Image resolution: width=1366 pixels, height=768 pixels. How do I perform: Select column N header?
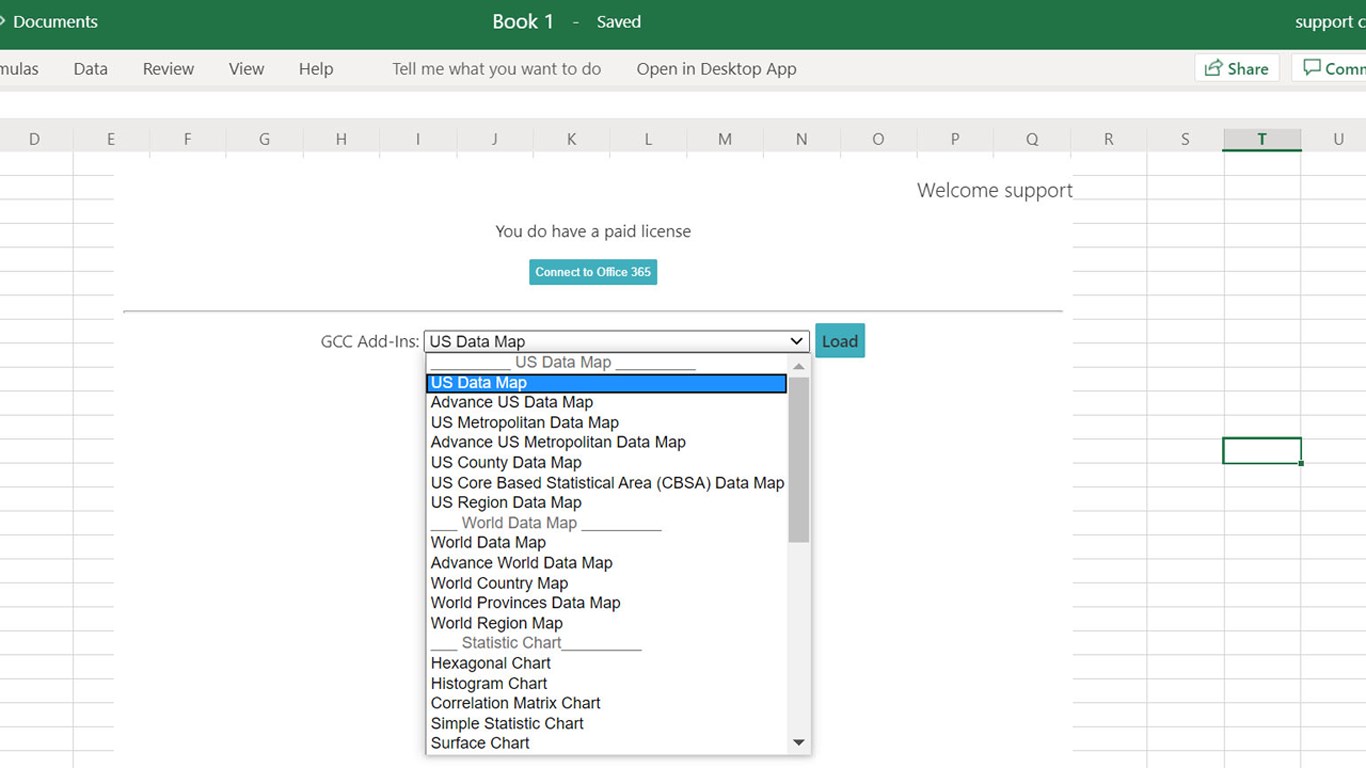[801, 139]
